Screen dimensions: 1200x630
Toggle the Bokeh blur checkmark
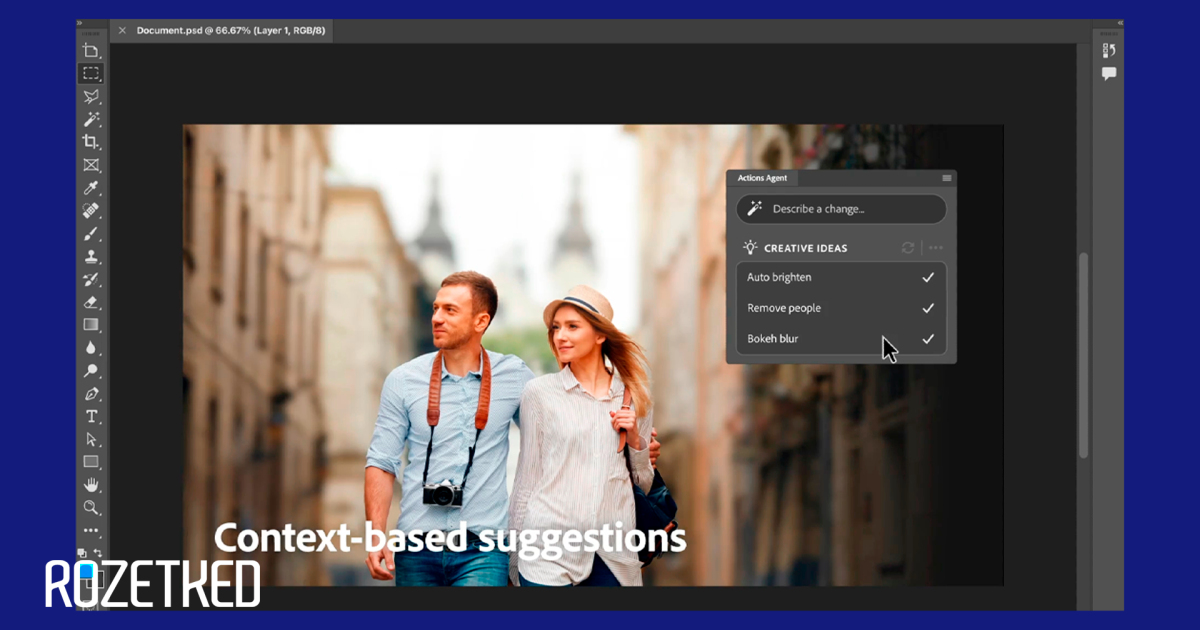tap(927, 339)
